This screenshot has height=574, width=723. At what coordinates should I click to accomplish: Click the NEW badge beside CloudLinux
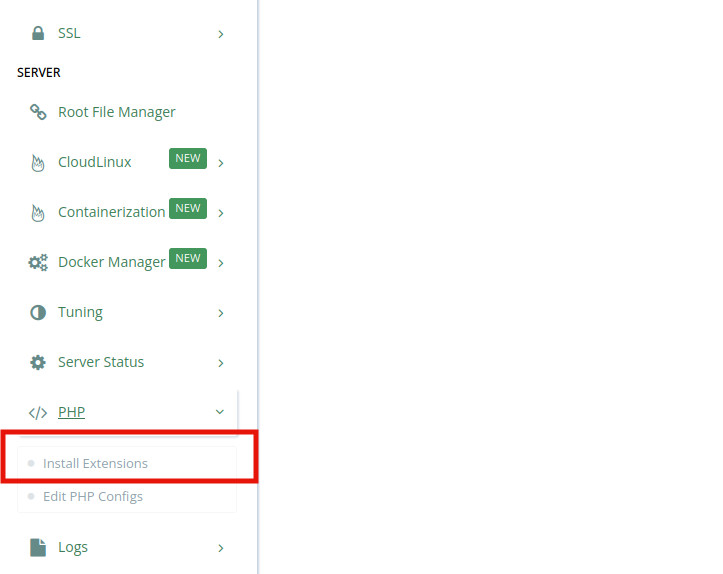tap(188, 158)
